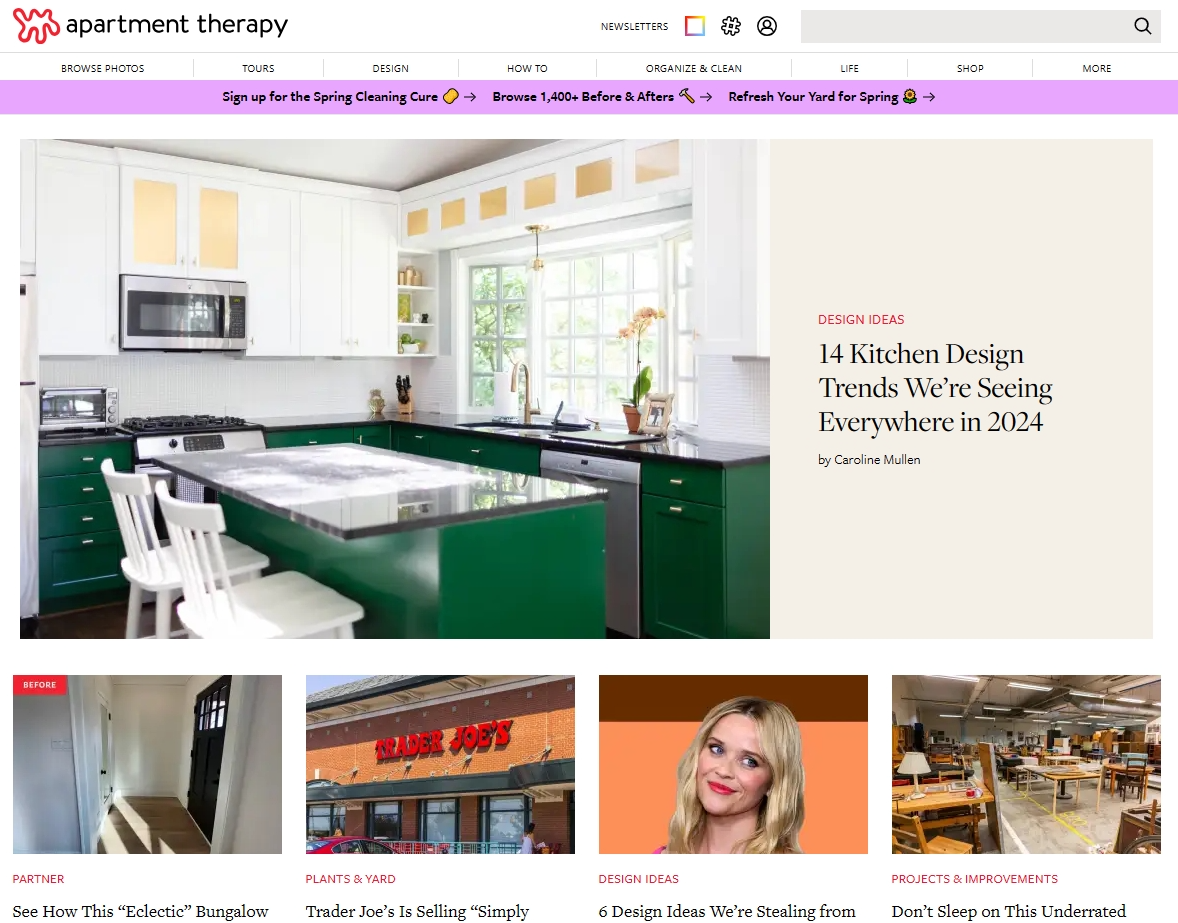
Task: Expand the DESIGN navigation menu
Action: [390, 68]
